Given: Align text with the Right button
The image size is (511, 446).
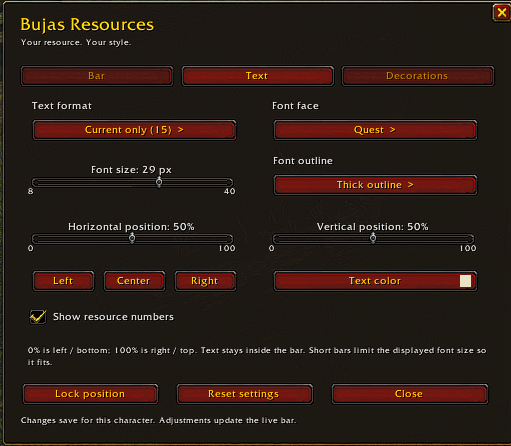Looking at the screenshot, I should pos(205,281).
